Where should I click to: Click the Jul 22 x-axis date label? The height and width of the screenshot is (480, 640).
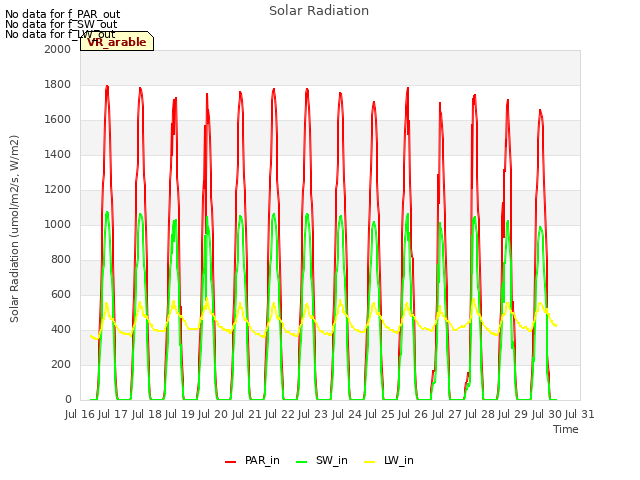tap(280, 414)
